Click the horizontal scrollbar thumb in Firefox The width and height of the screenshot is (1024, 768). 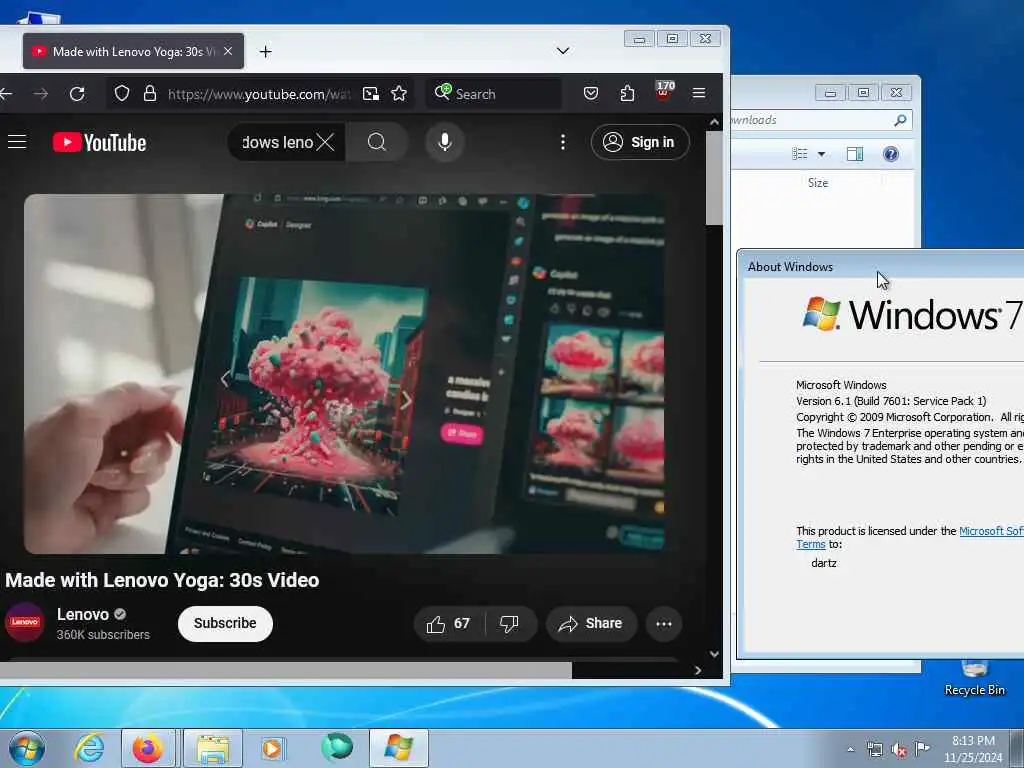[287, 670]
